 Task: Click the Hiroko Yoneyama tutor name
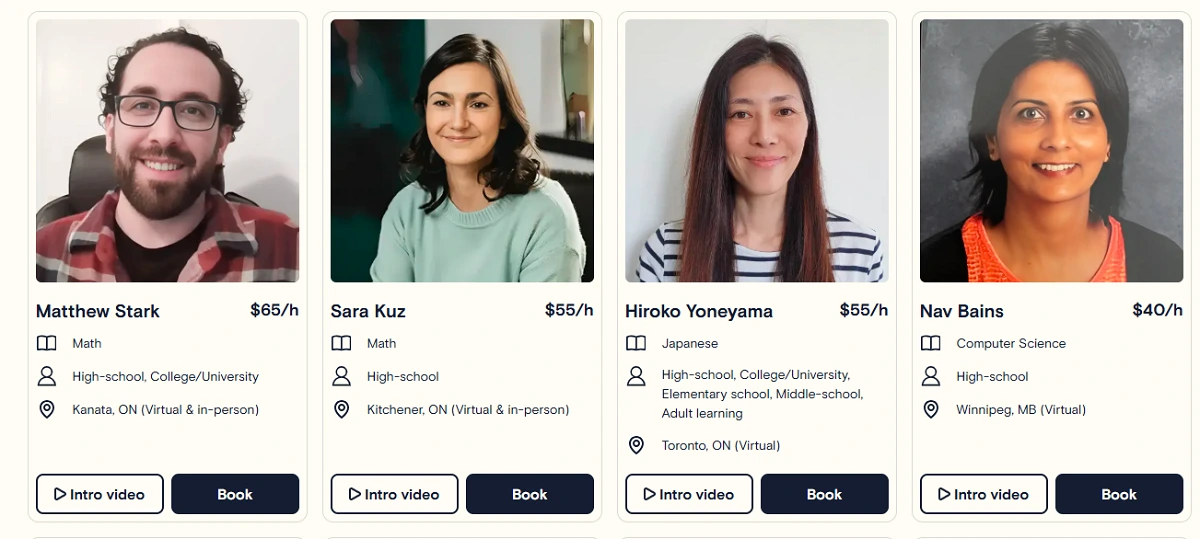tap(699, 311)
